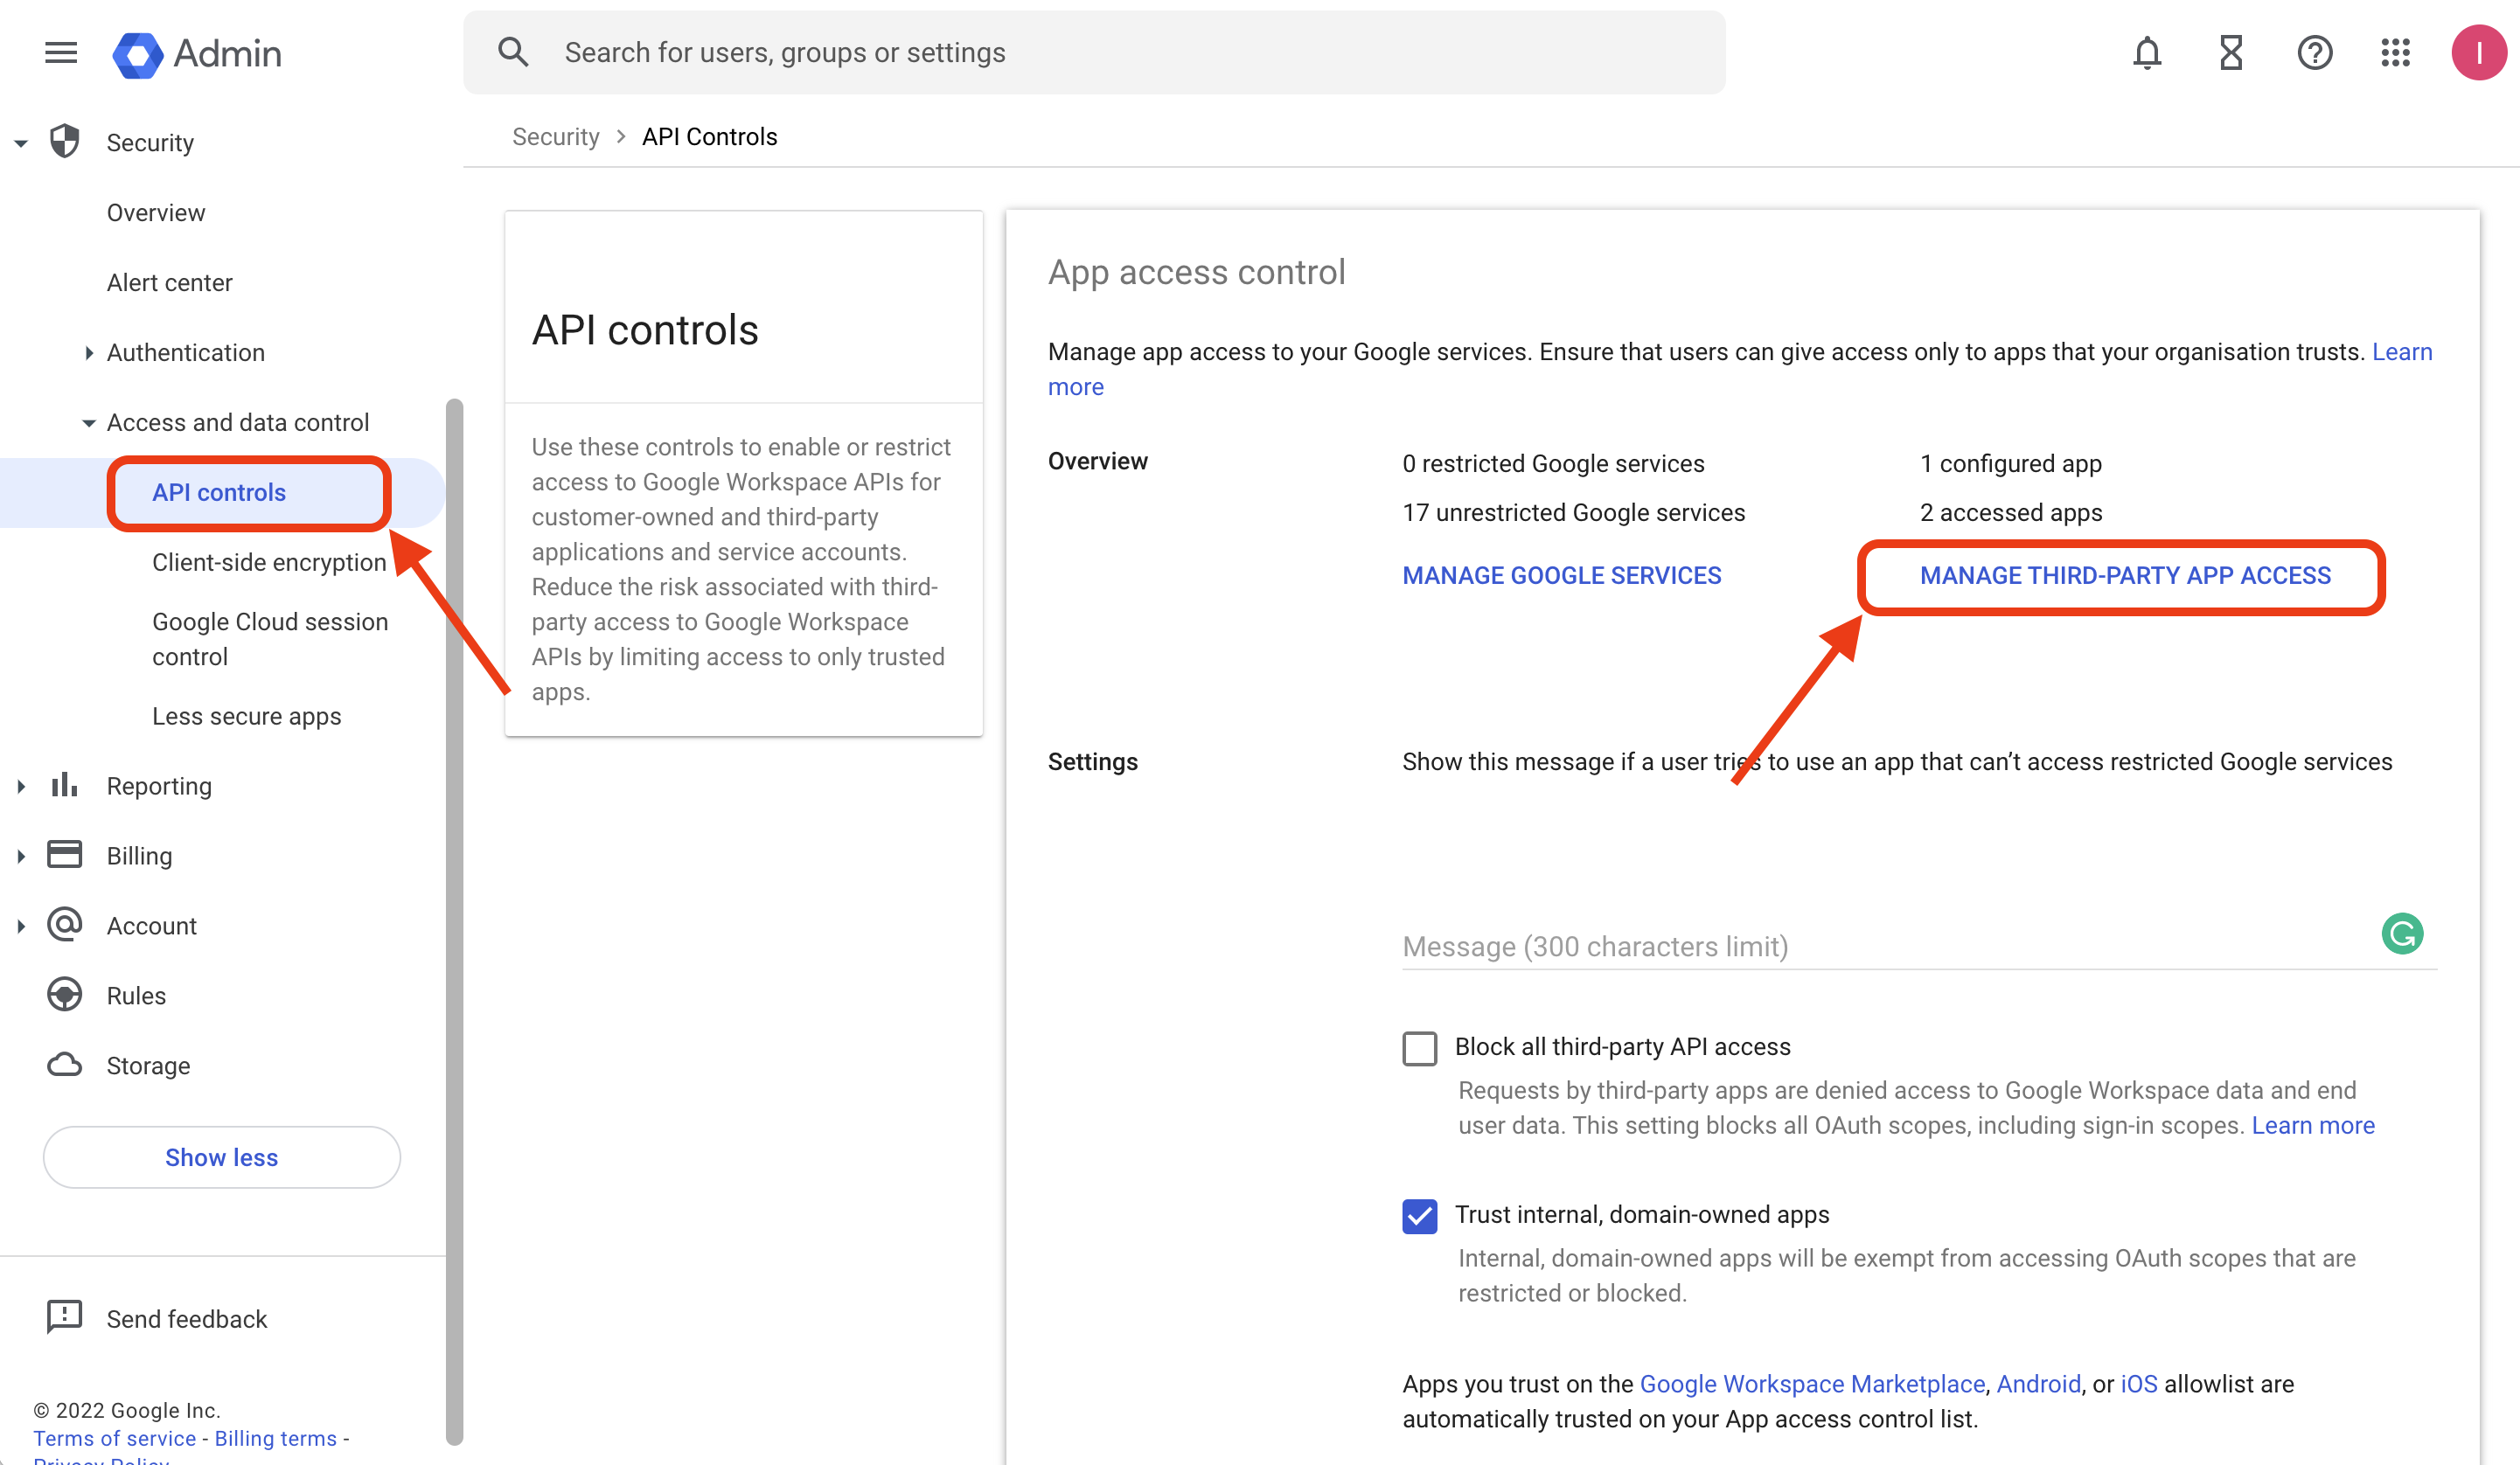The height and width of the screenshot is (1465, 2520).
Task: Expand the Authentication submenu arrow
Action: point(89,352)
